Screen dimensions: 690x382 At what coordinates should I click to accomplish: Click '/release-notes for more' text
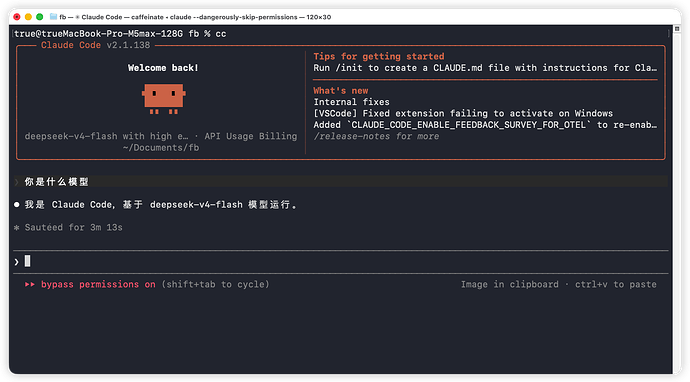(376, 136)
